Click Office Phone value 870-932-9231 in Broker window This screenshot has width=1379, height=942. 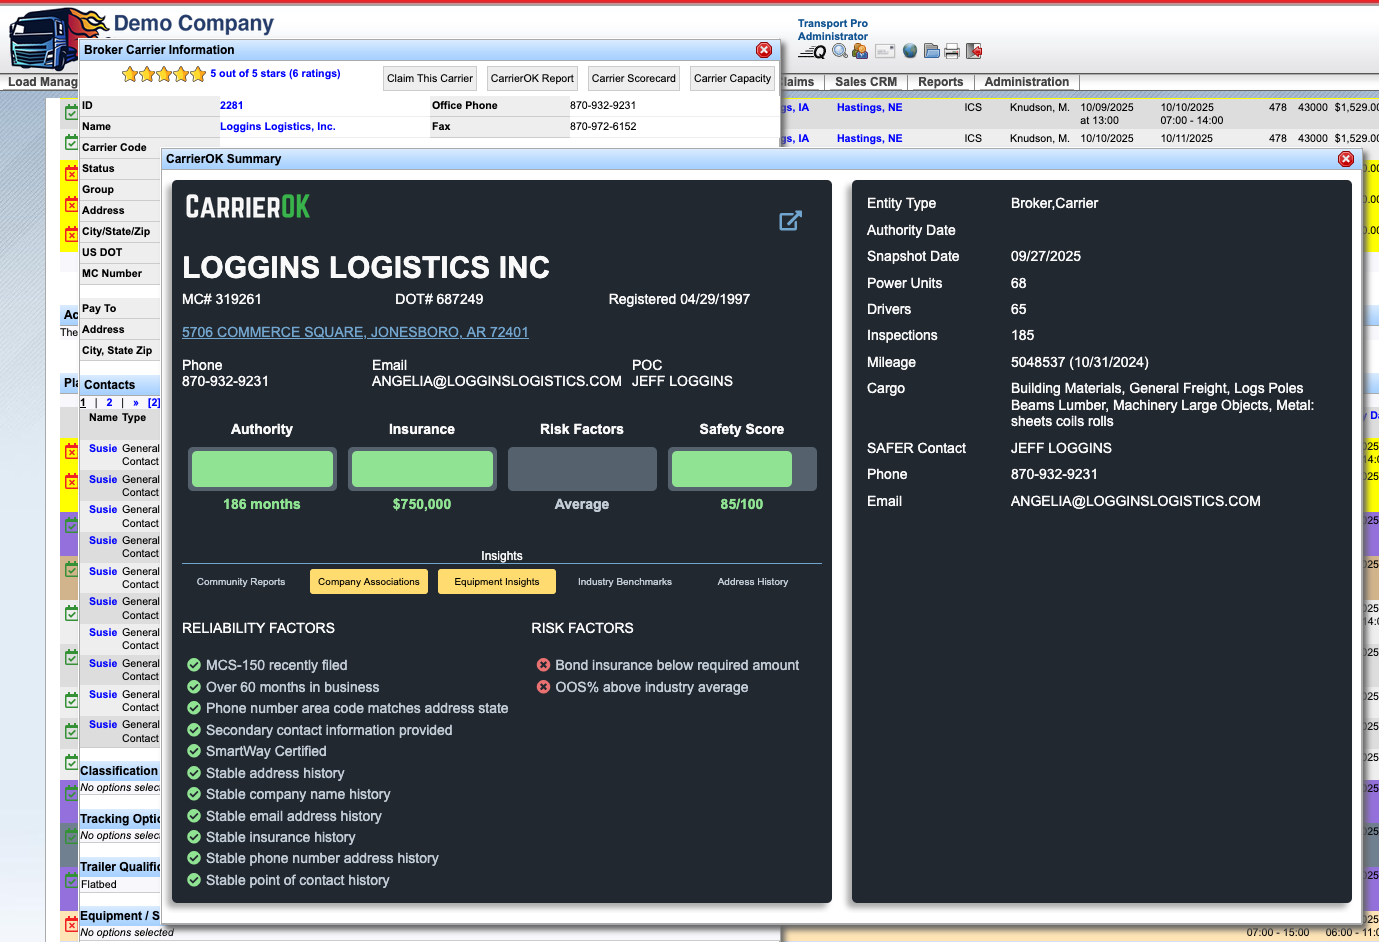[x=603, y=105]
